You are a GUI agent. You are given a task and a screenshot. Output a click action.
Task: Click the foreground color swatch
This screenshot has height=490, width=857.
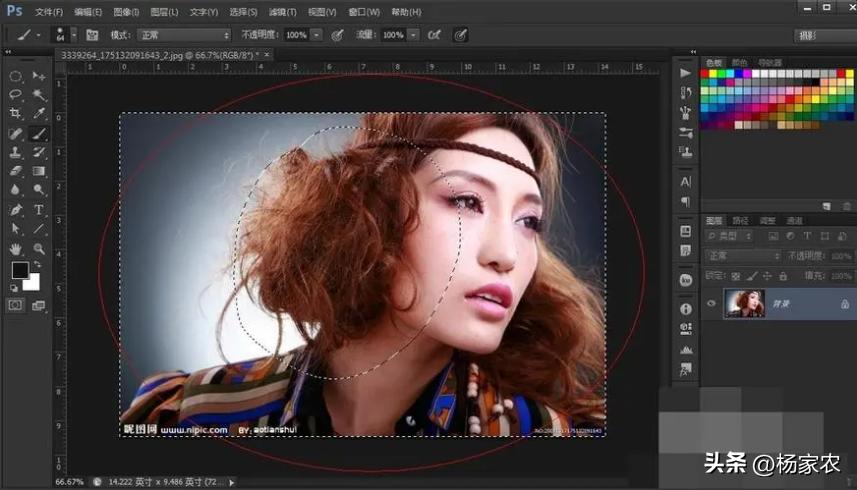pos(19,271)
